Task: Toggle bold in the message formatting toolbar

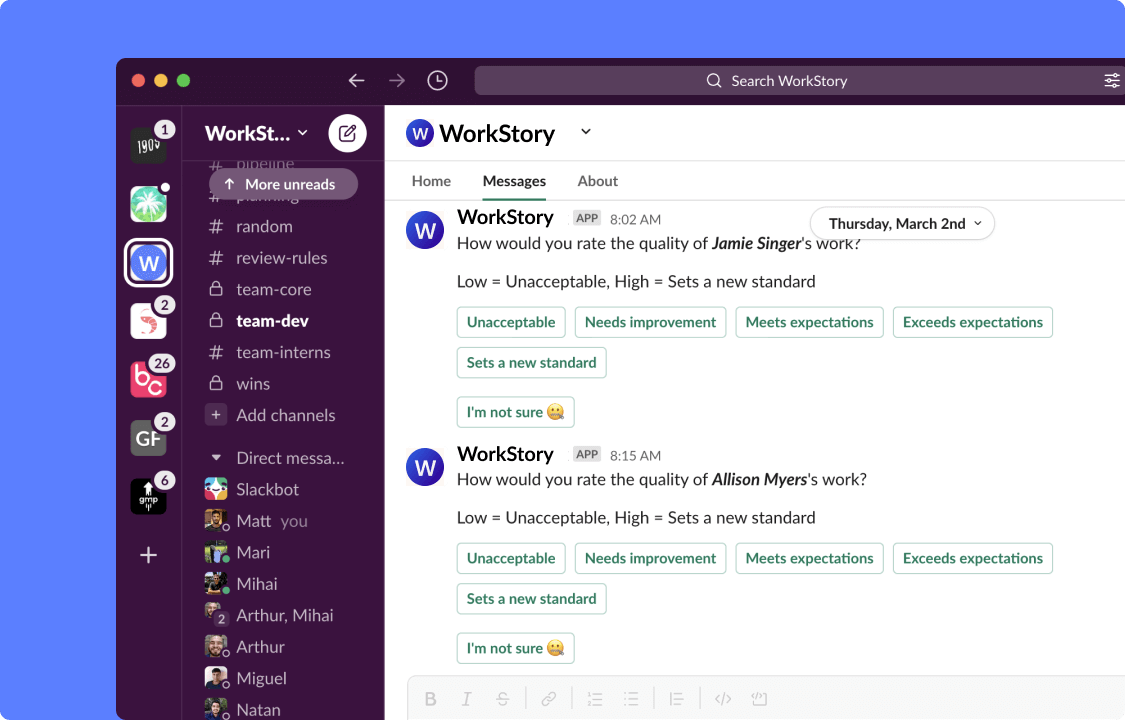Action: [x=431, y=698]
